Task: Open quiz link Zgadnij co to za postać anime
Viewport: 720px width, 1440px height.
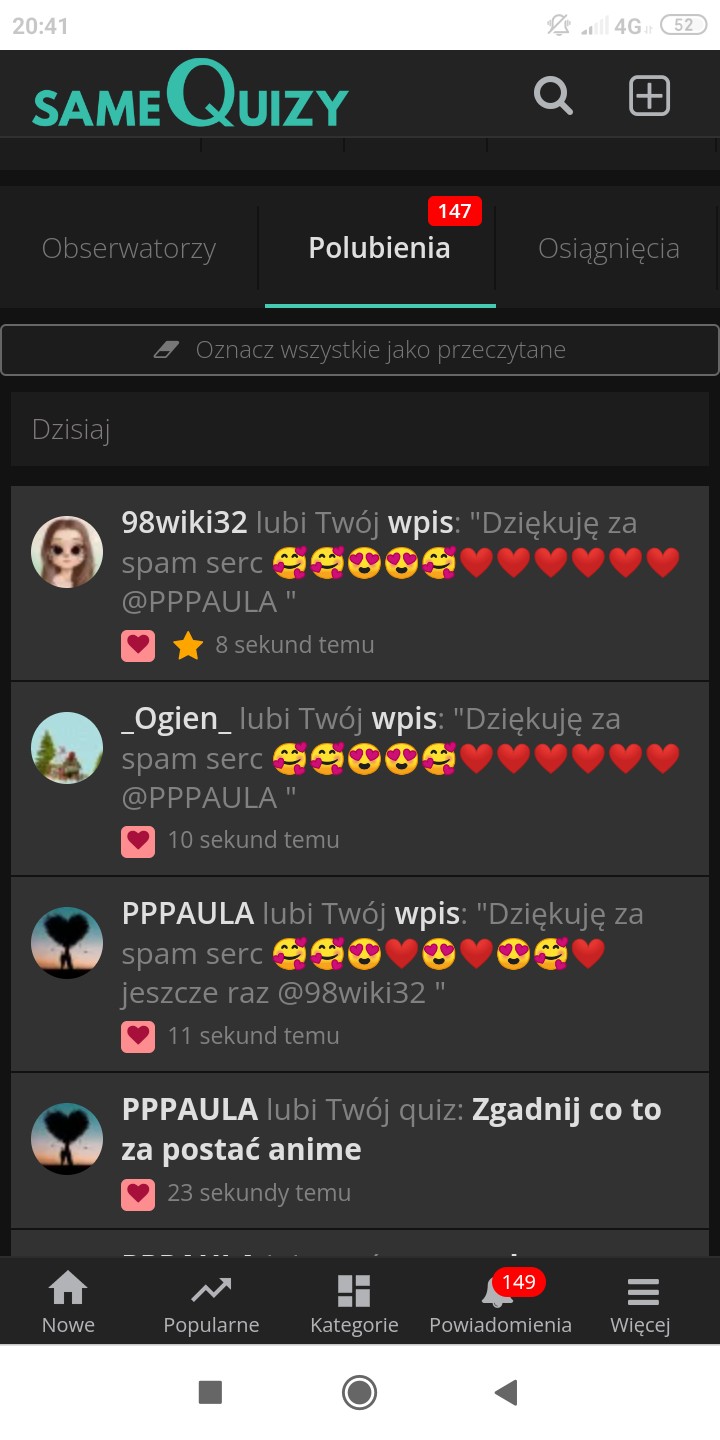Action: click(x=391, y=1130)
